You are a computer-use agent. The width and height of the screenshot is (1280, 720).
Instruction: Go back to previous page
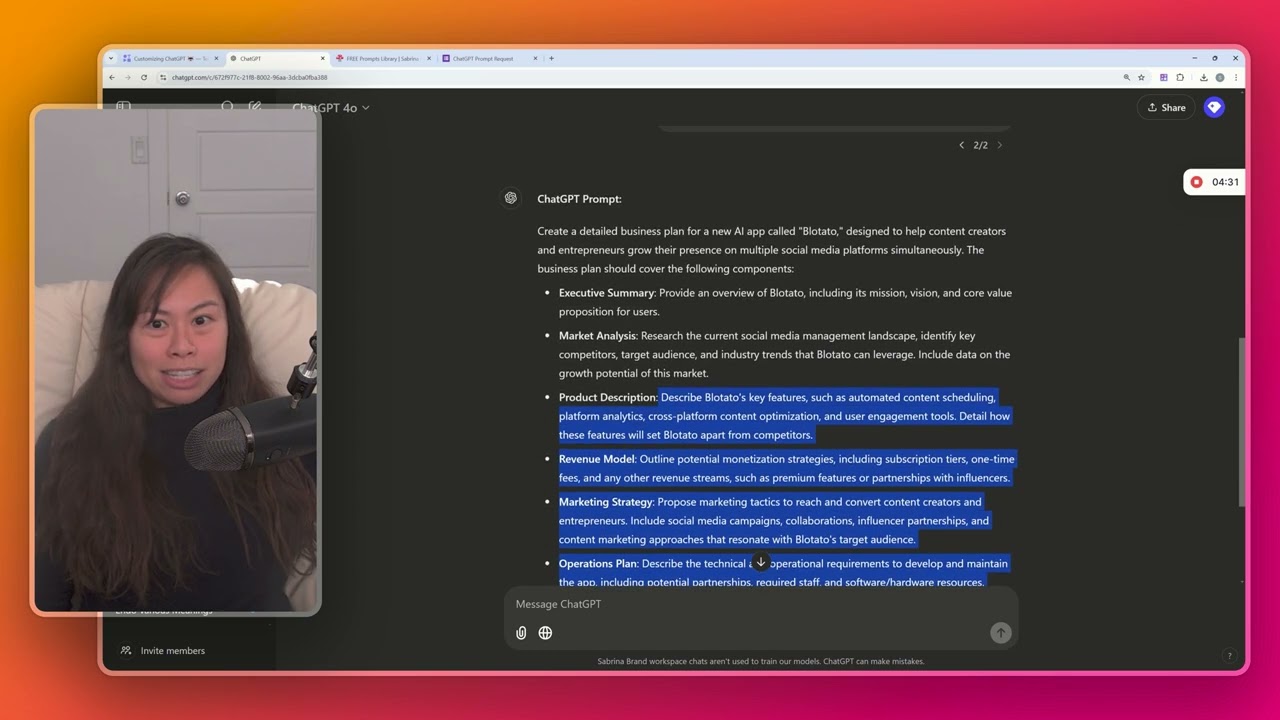click(x=112, y=77)
